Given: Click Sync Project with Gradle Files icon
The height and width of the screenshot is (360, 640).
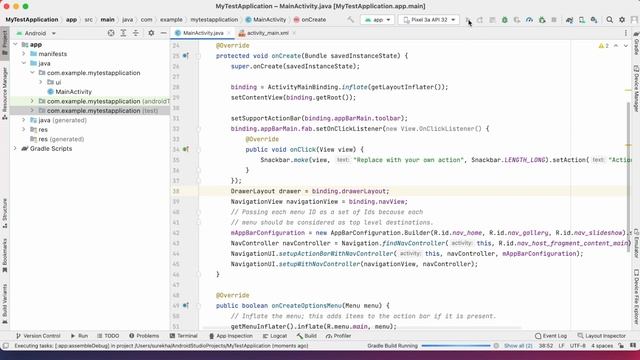Looking at the screenshot, I should [x=569, y=20].
